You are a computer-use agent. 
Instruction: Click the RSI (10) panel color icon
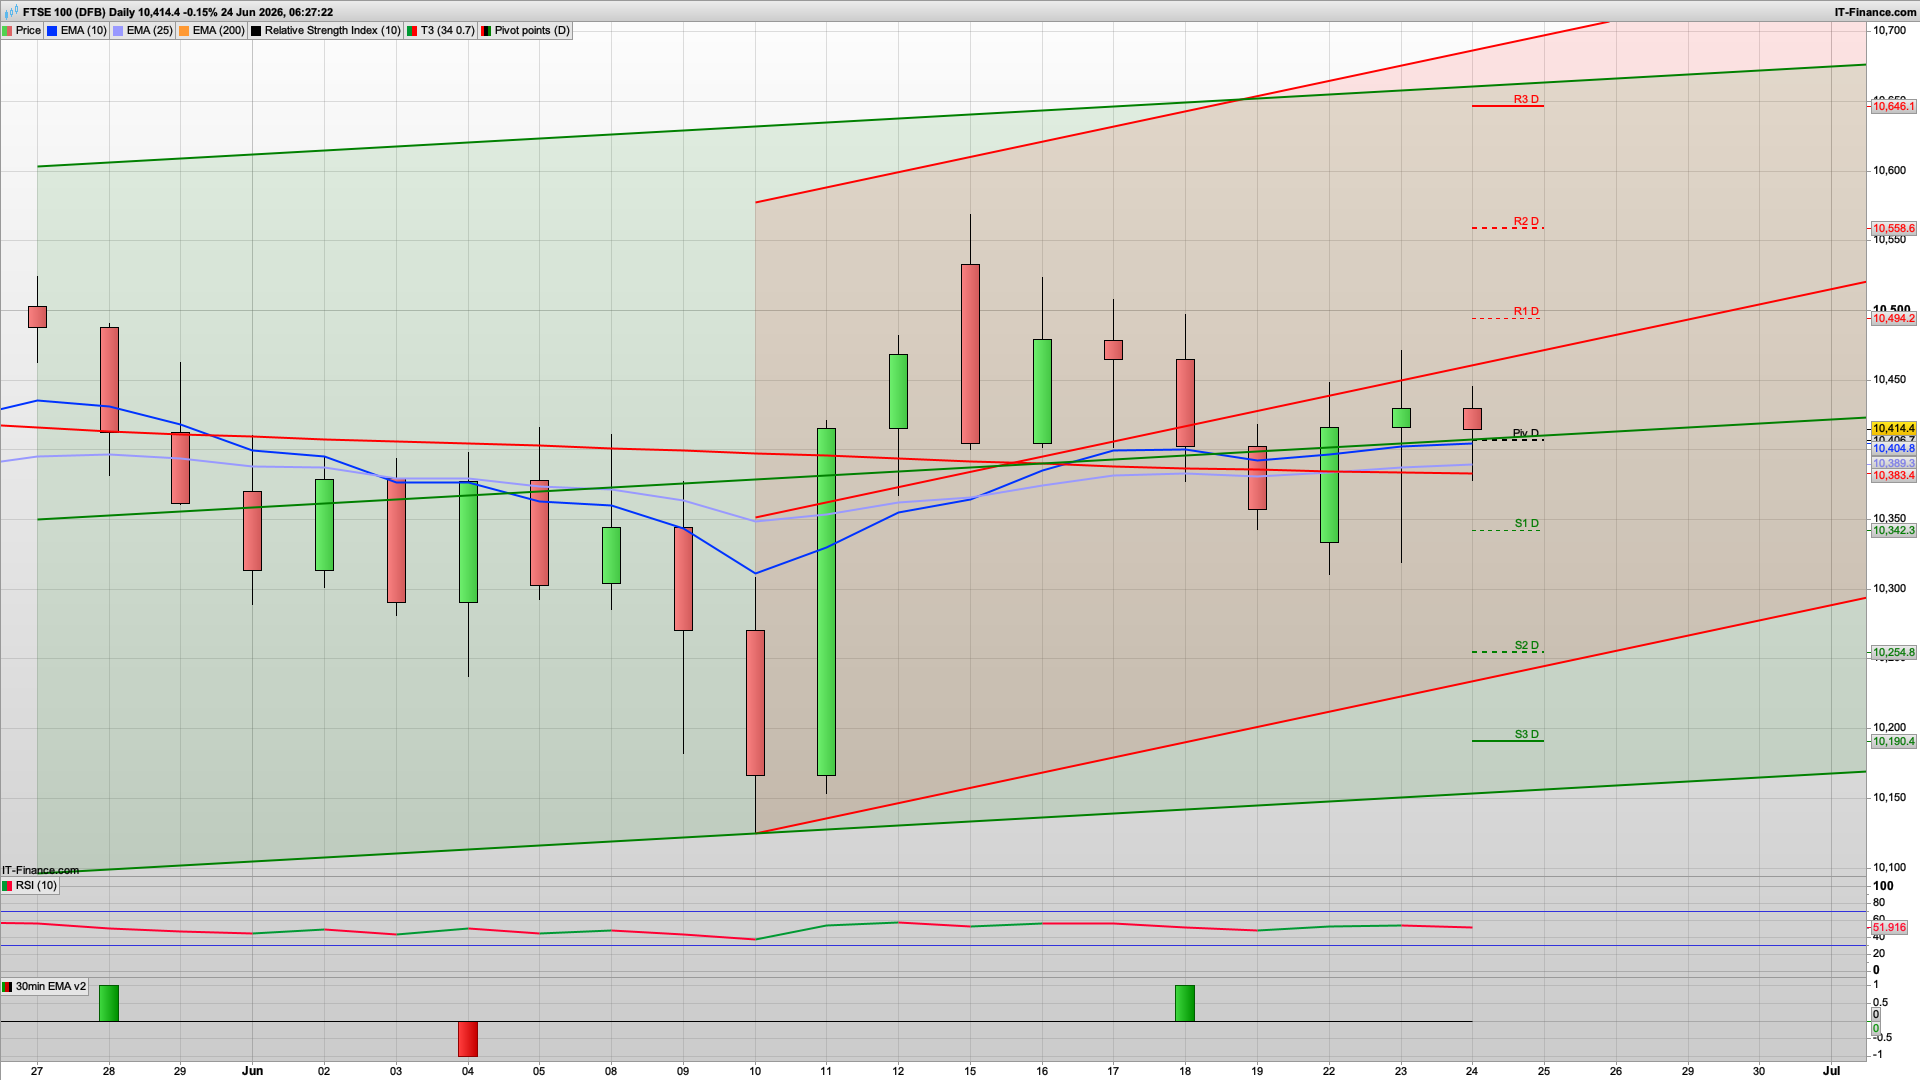point(8,886)
